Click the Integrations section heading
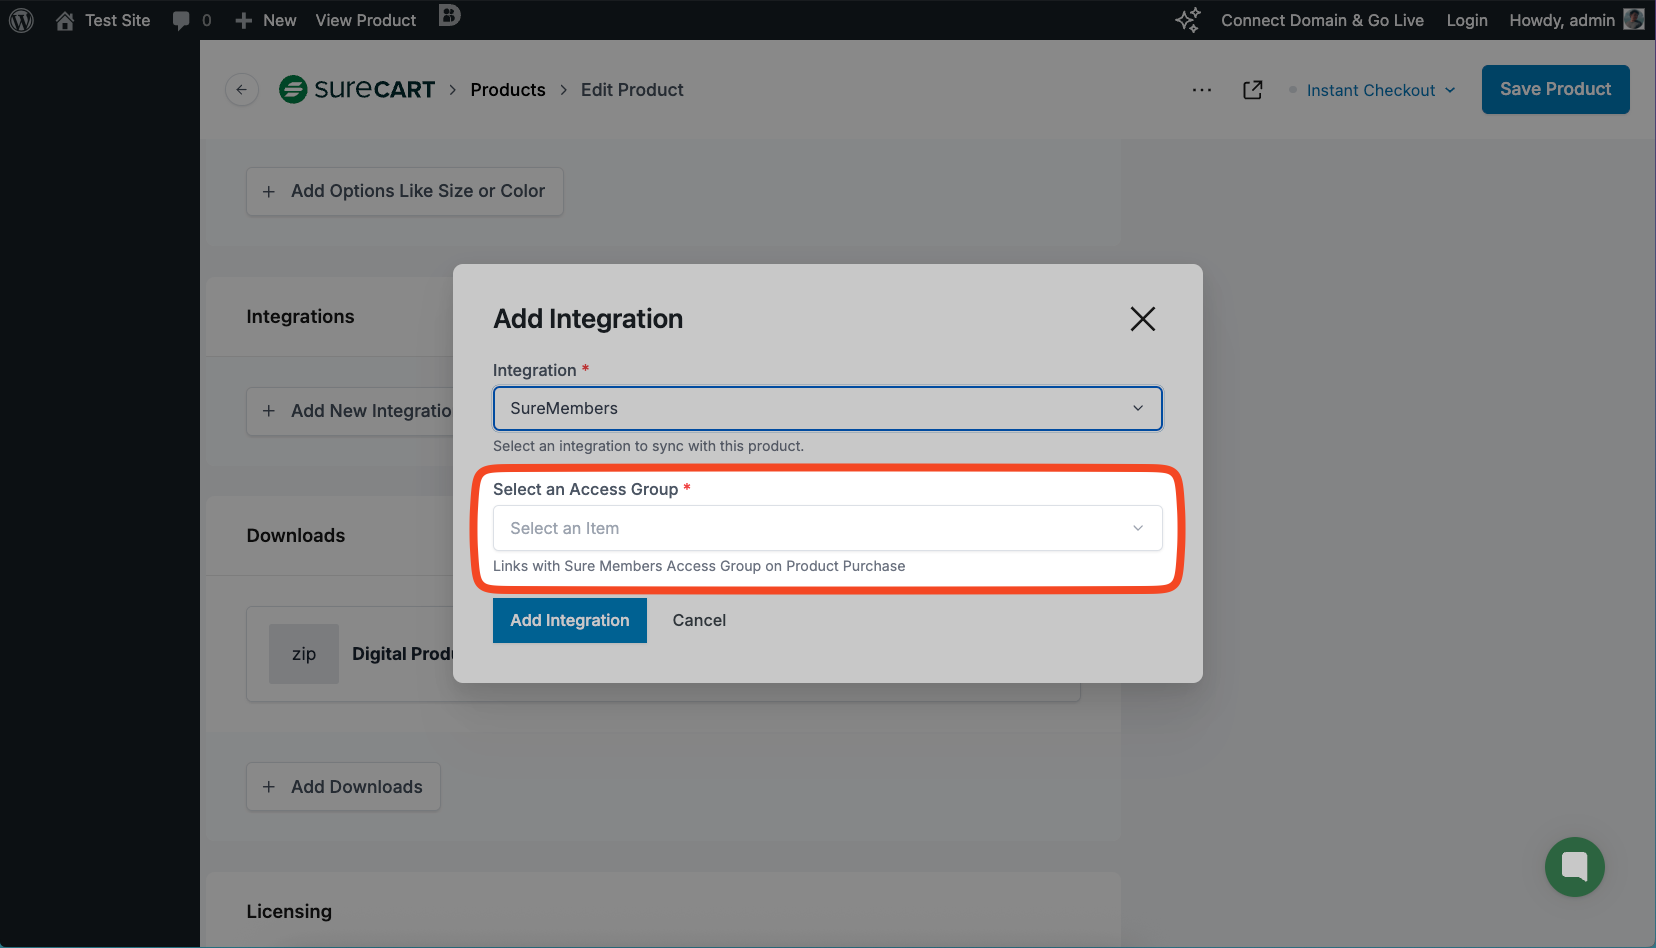1656x948 pixels. point(300,317)
